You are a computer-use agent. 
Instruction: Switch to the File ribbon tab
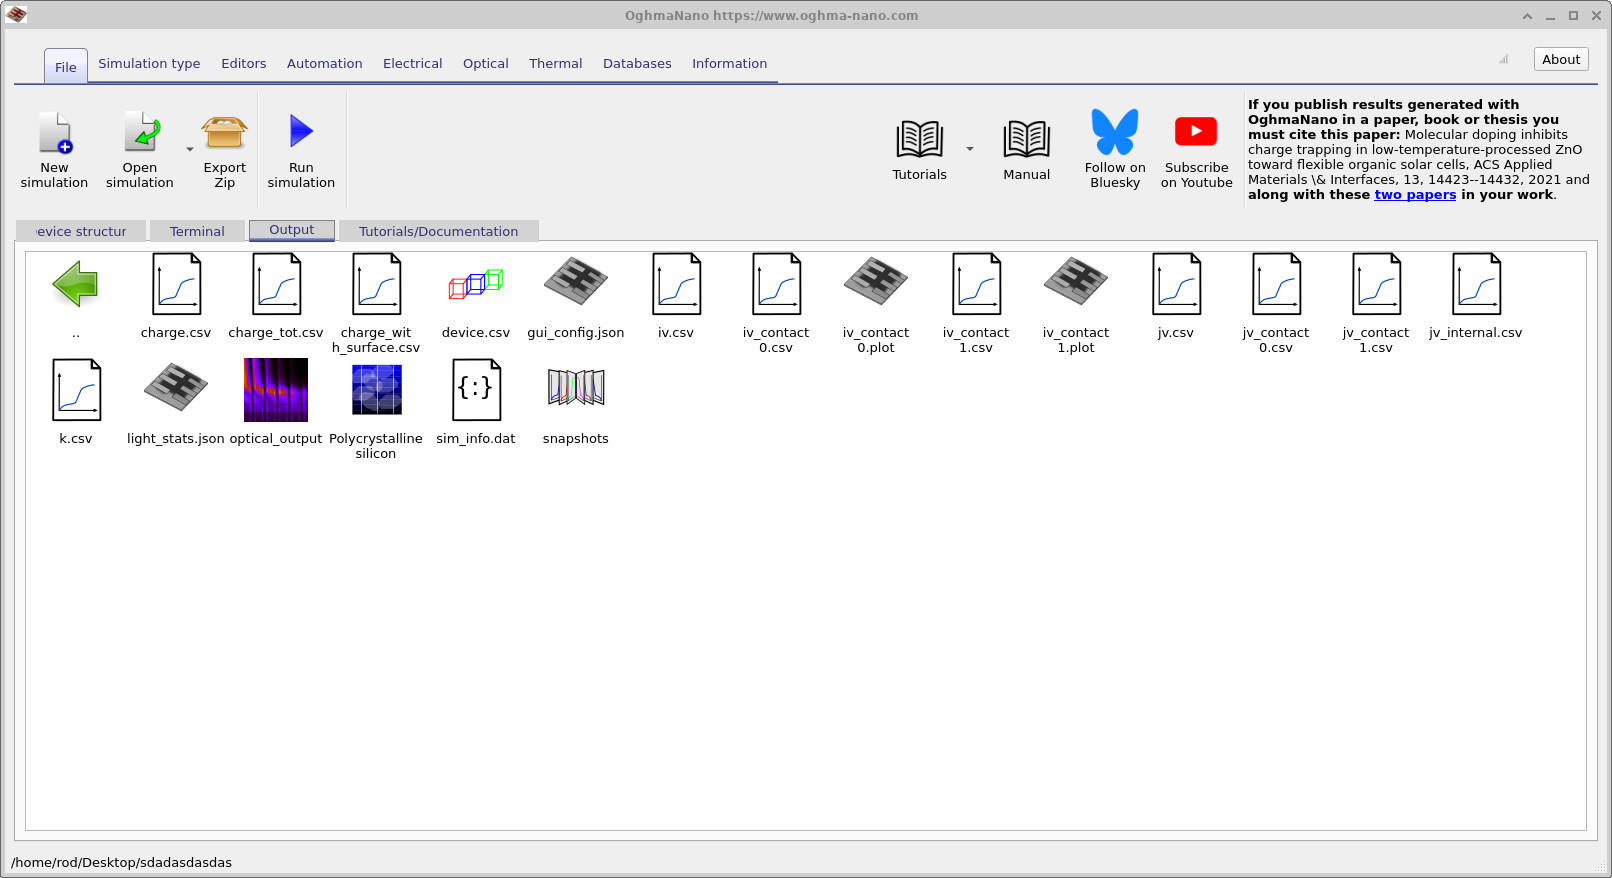66,67
